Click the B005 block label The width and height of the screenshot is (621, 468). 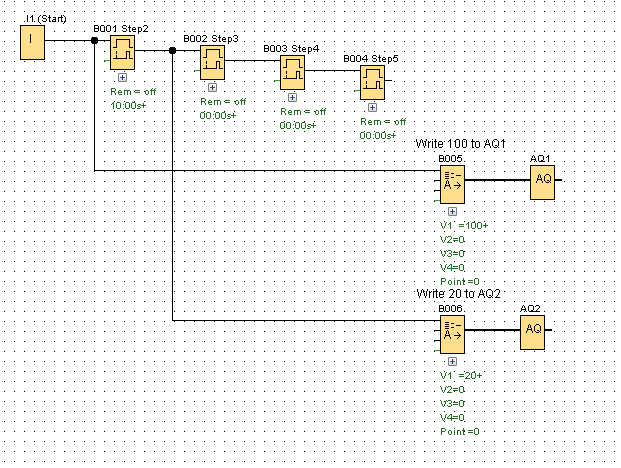pyautogui.click(x=450, y=159)
